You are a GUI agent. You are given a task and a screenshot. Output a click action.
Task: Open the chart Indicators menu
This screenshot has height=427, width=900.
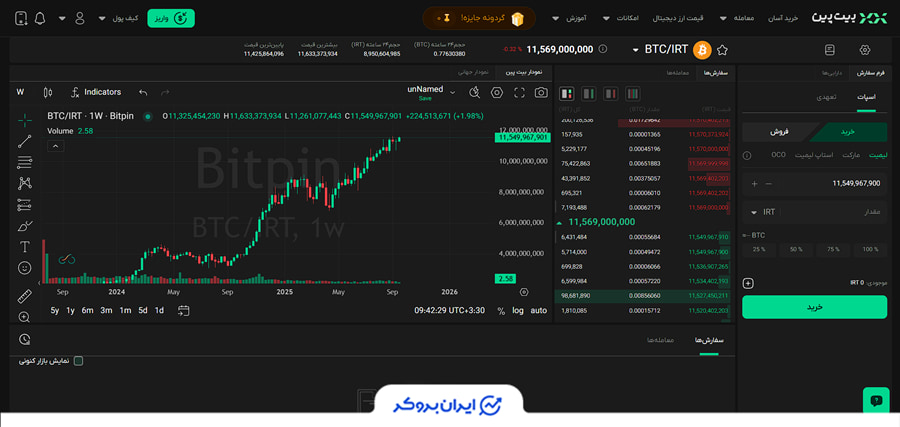pos(95,92)
